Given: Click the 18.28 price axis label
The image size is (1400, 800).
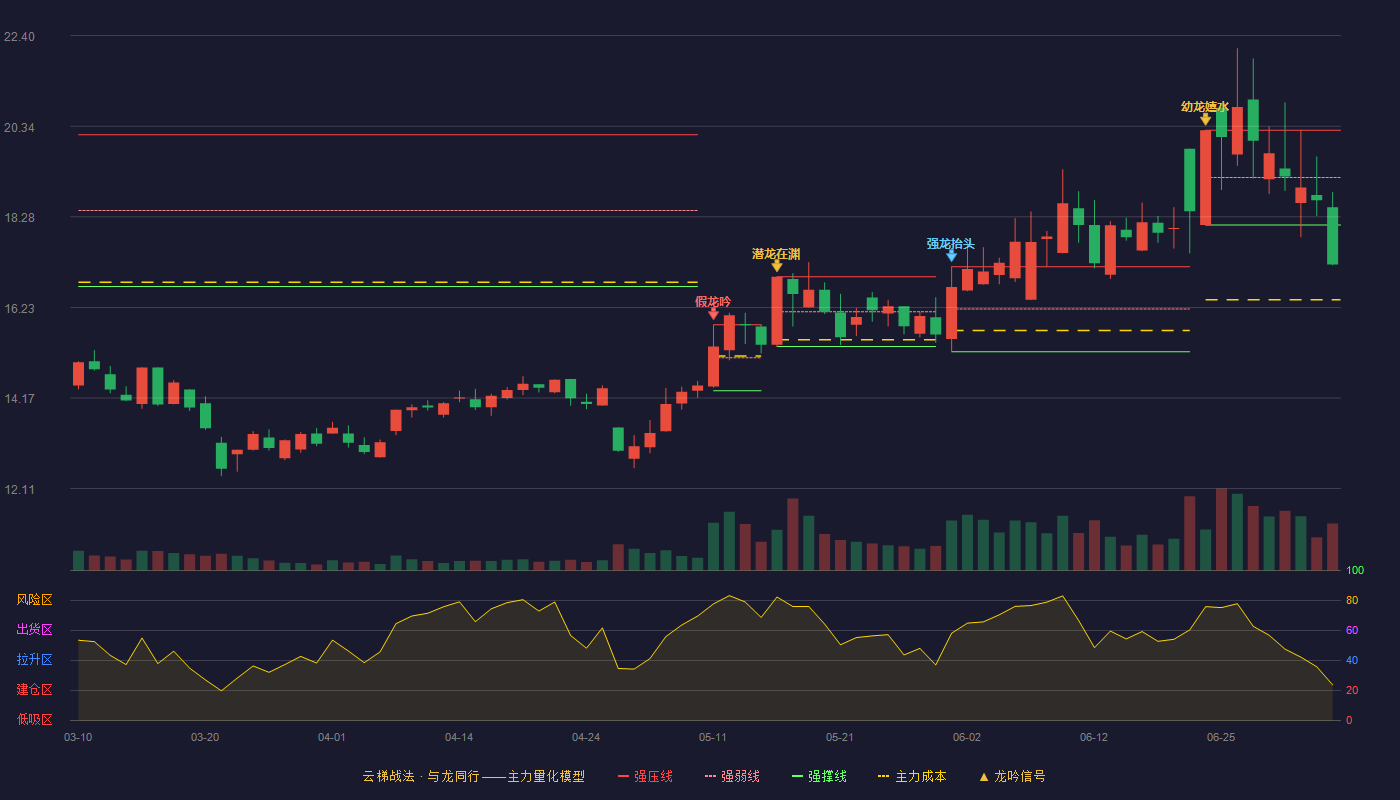Looking at the screenshot, I should click(19, 218).
